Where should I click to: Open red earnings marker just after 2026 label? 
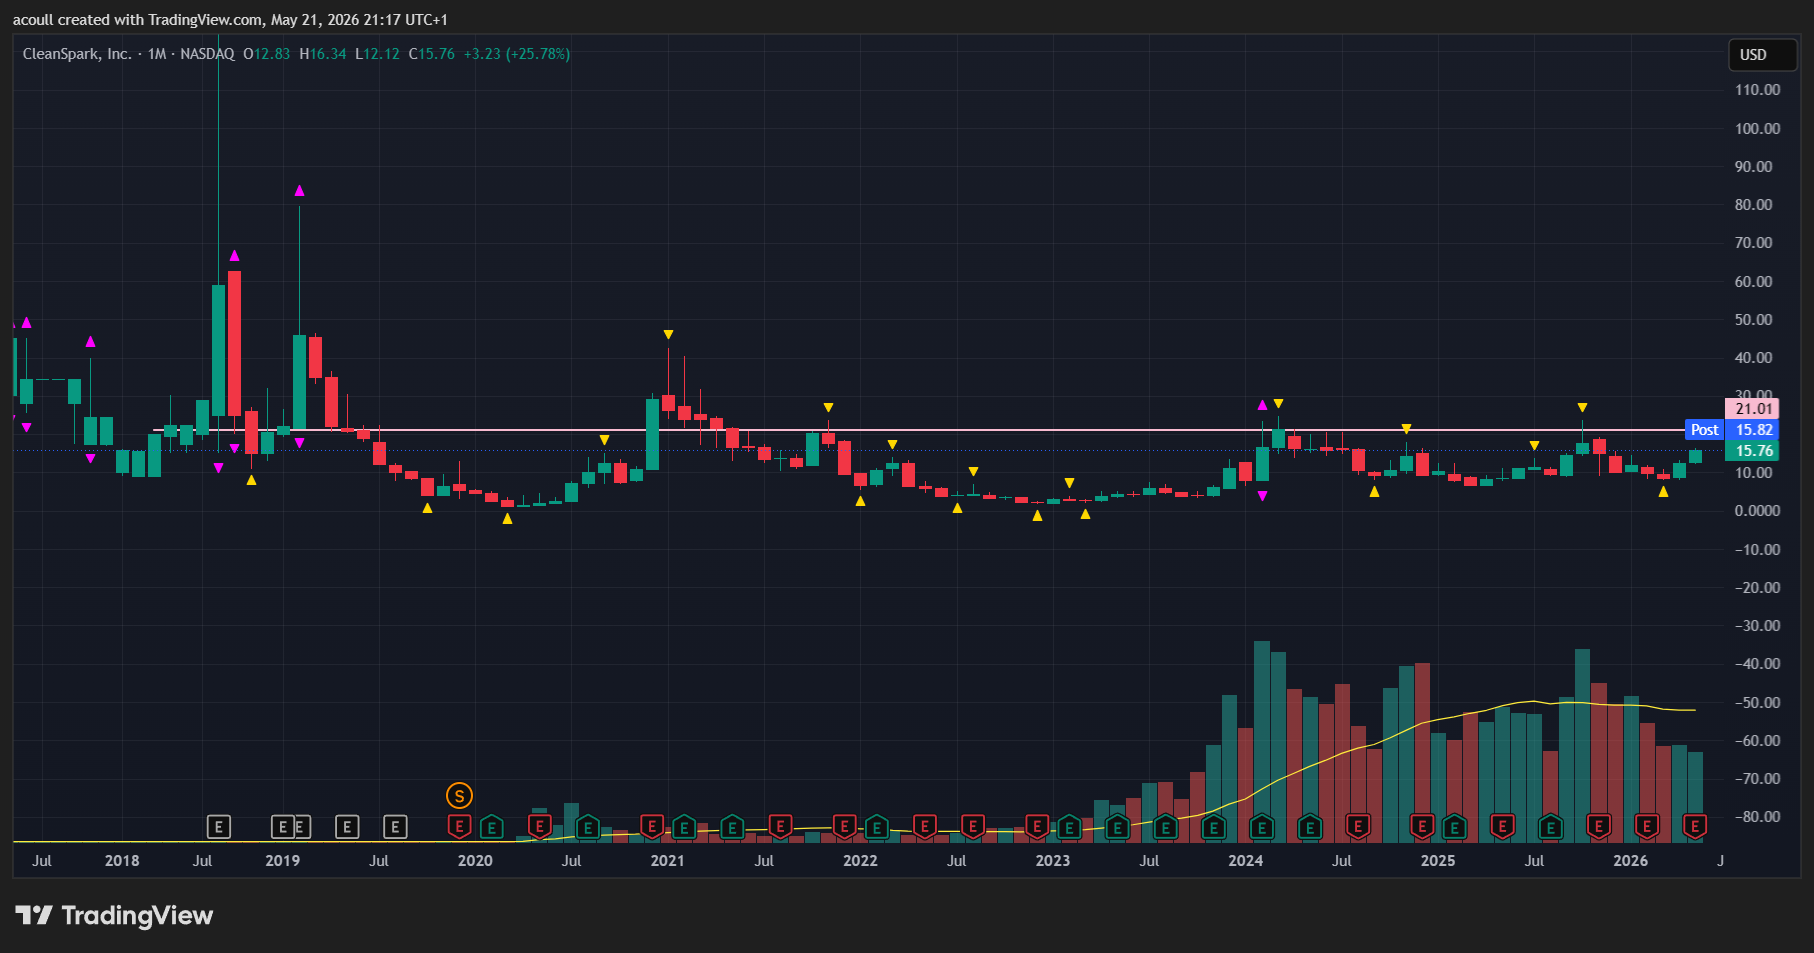[1647, 827]
